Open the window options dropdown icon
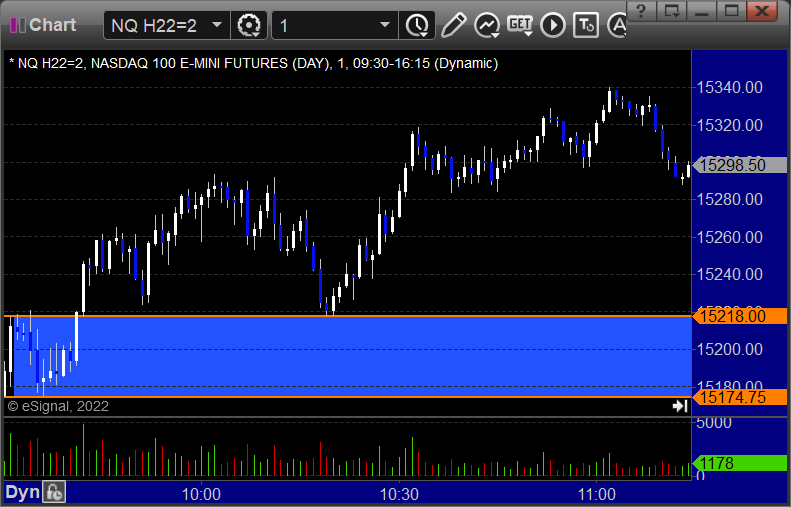The image size is (791, 507). click(672, 11)
